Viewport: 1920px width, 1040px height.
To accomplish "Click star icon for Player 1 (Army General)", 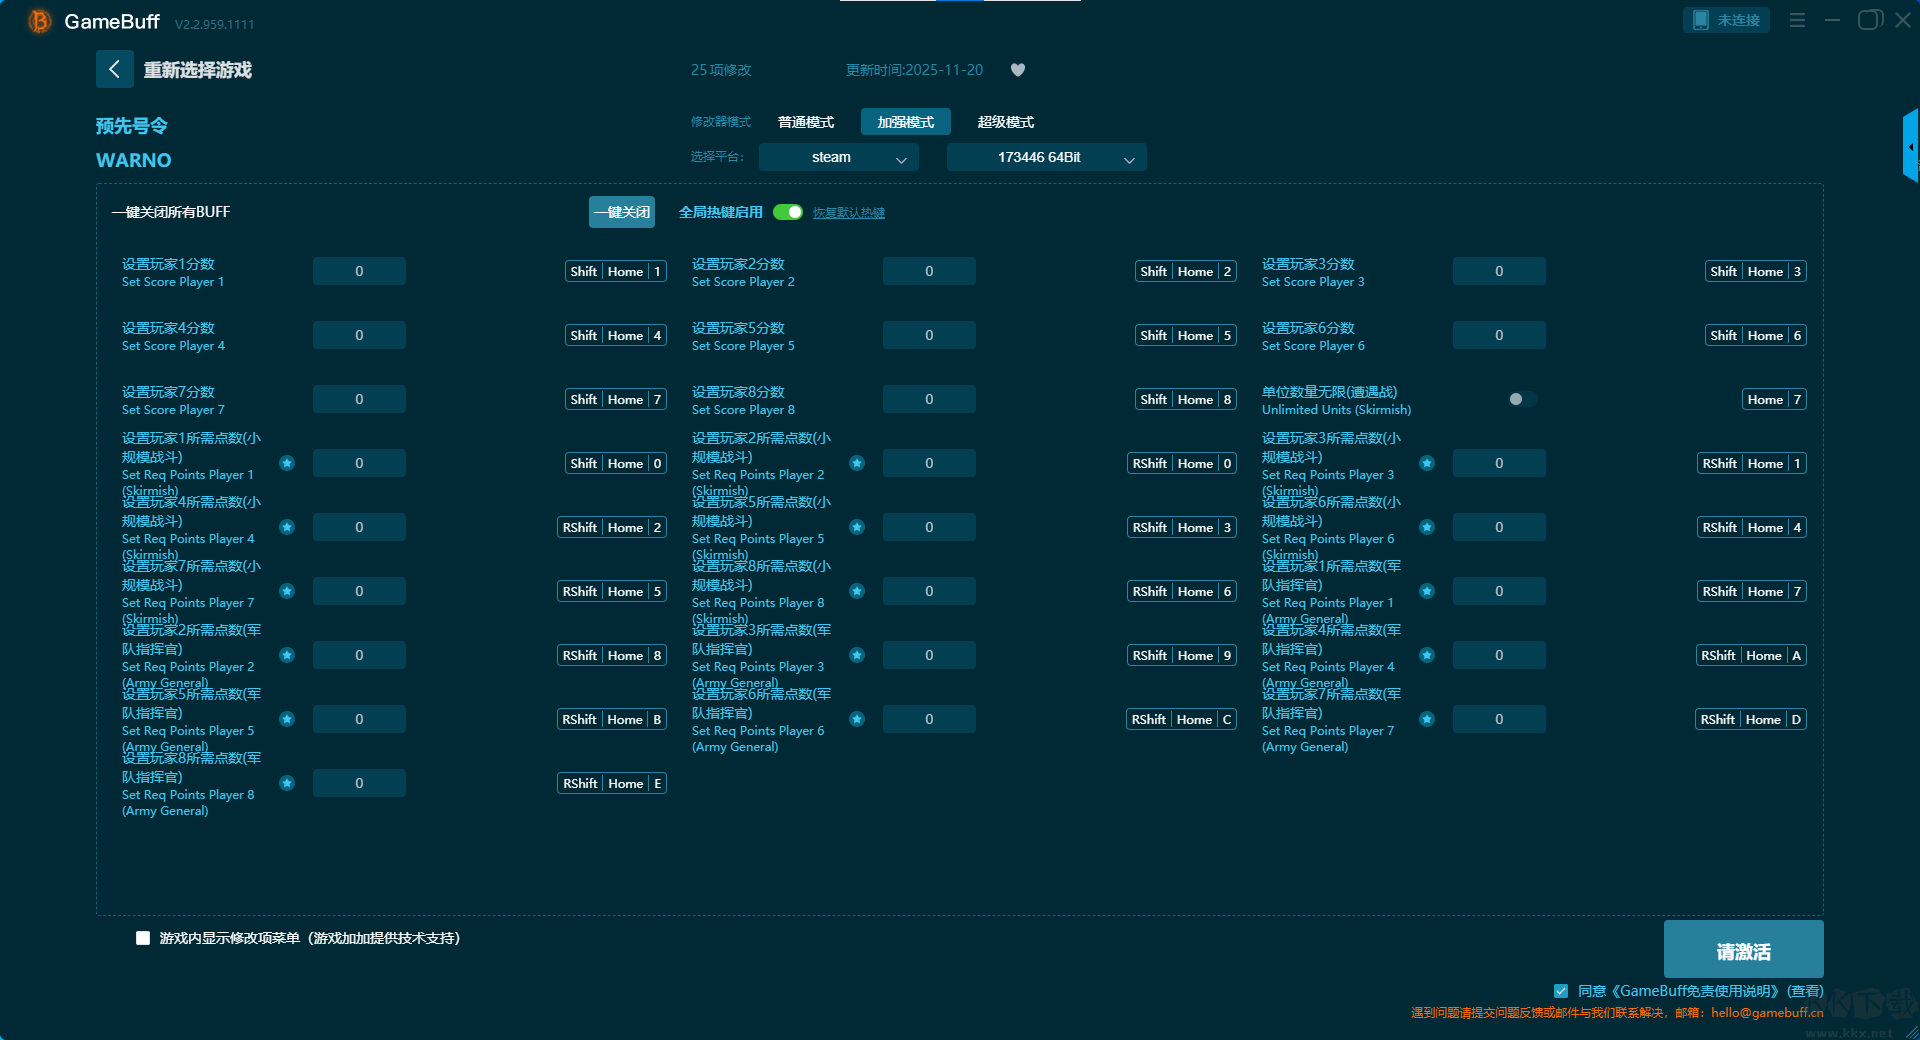I will point(1427,591).
